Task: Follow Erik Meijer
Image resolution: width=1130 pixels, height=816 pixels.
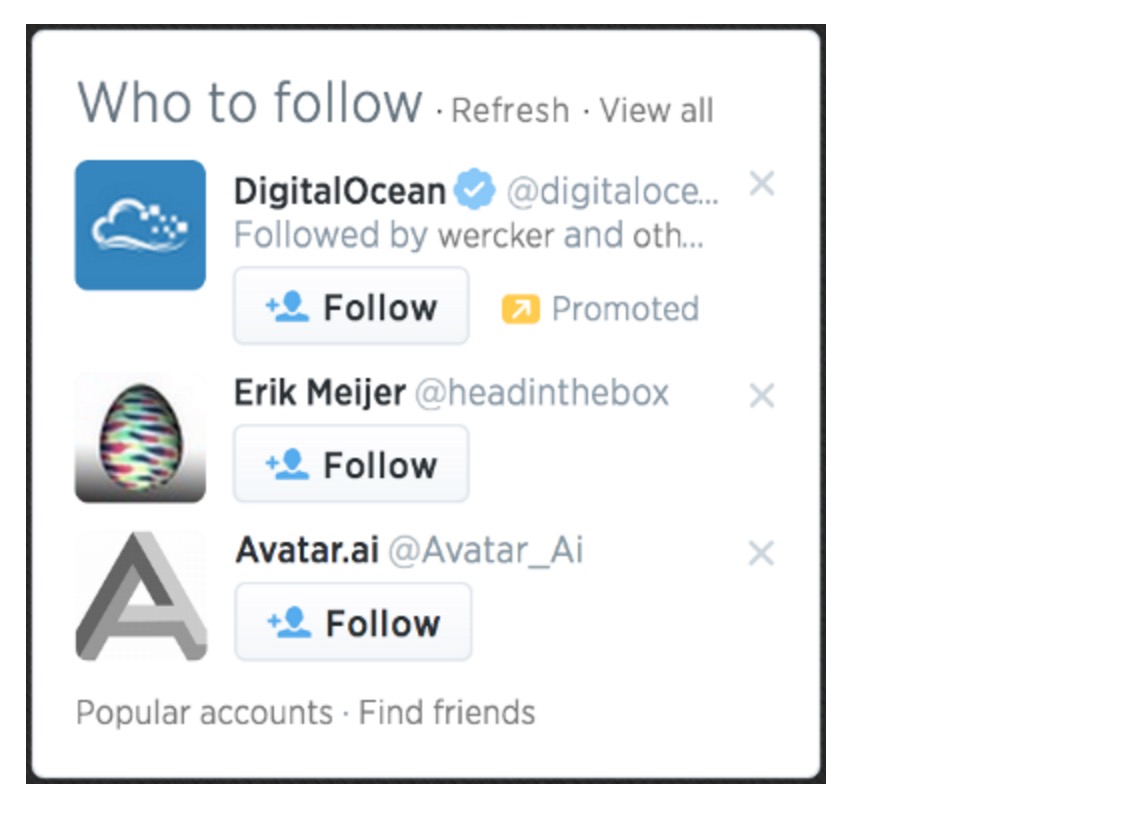Action: coord(351,464)
